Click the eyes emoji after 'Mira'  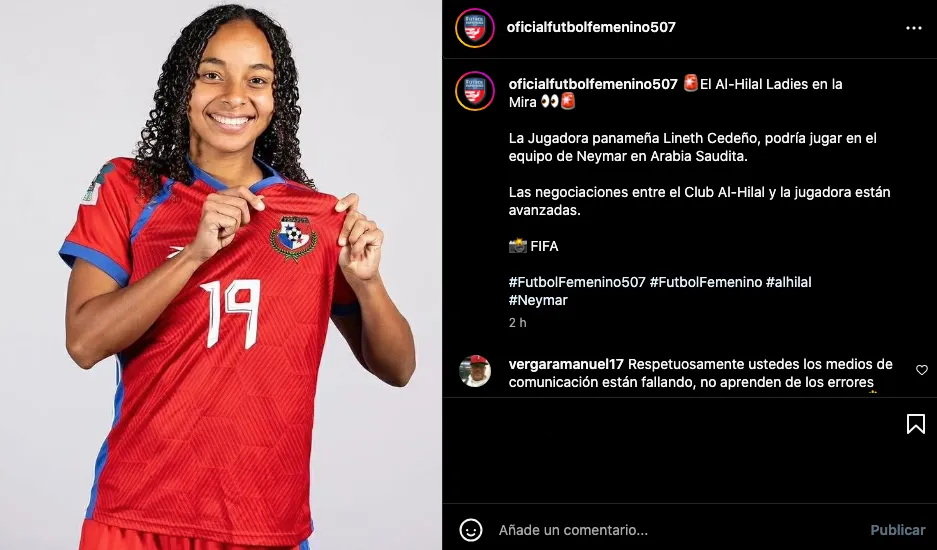pos(549,102)
